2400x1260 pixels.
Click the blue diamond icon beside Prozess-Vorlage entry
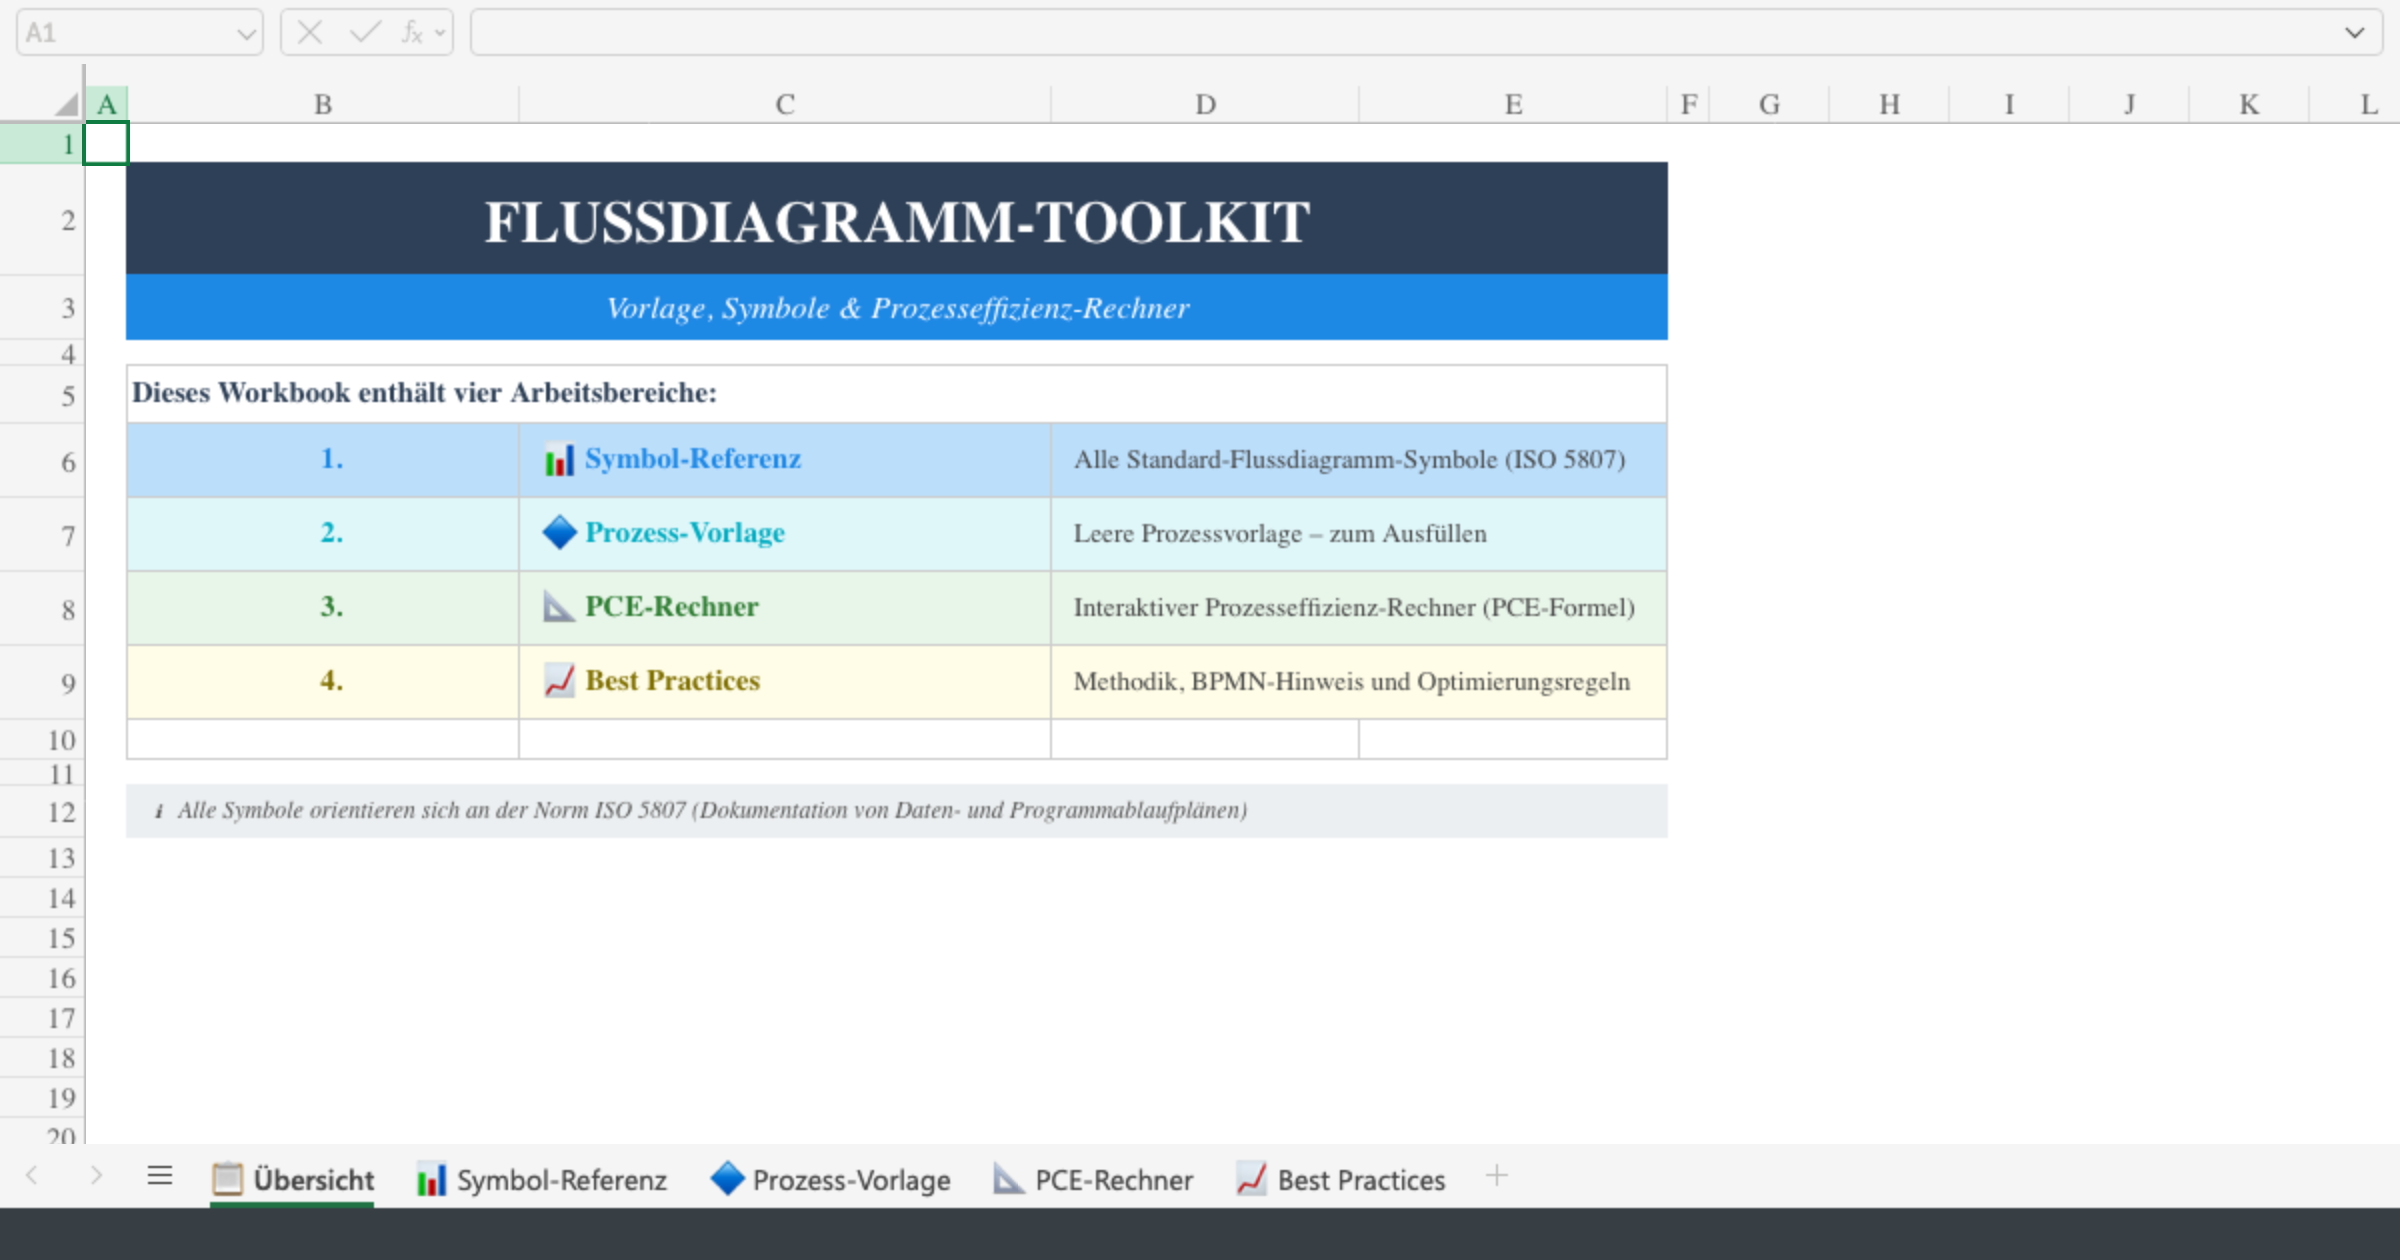tap(558, 533)
